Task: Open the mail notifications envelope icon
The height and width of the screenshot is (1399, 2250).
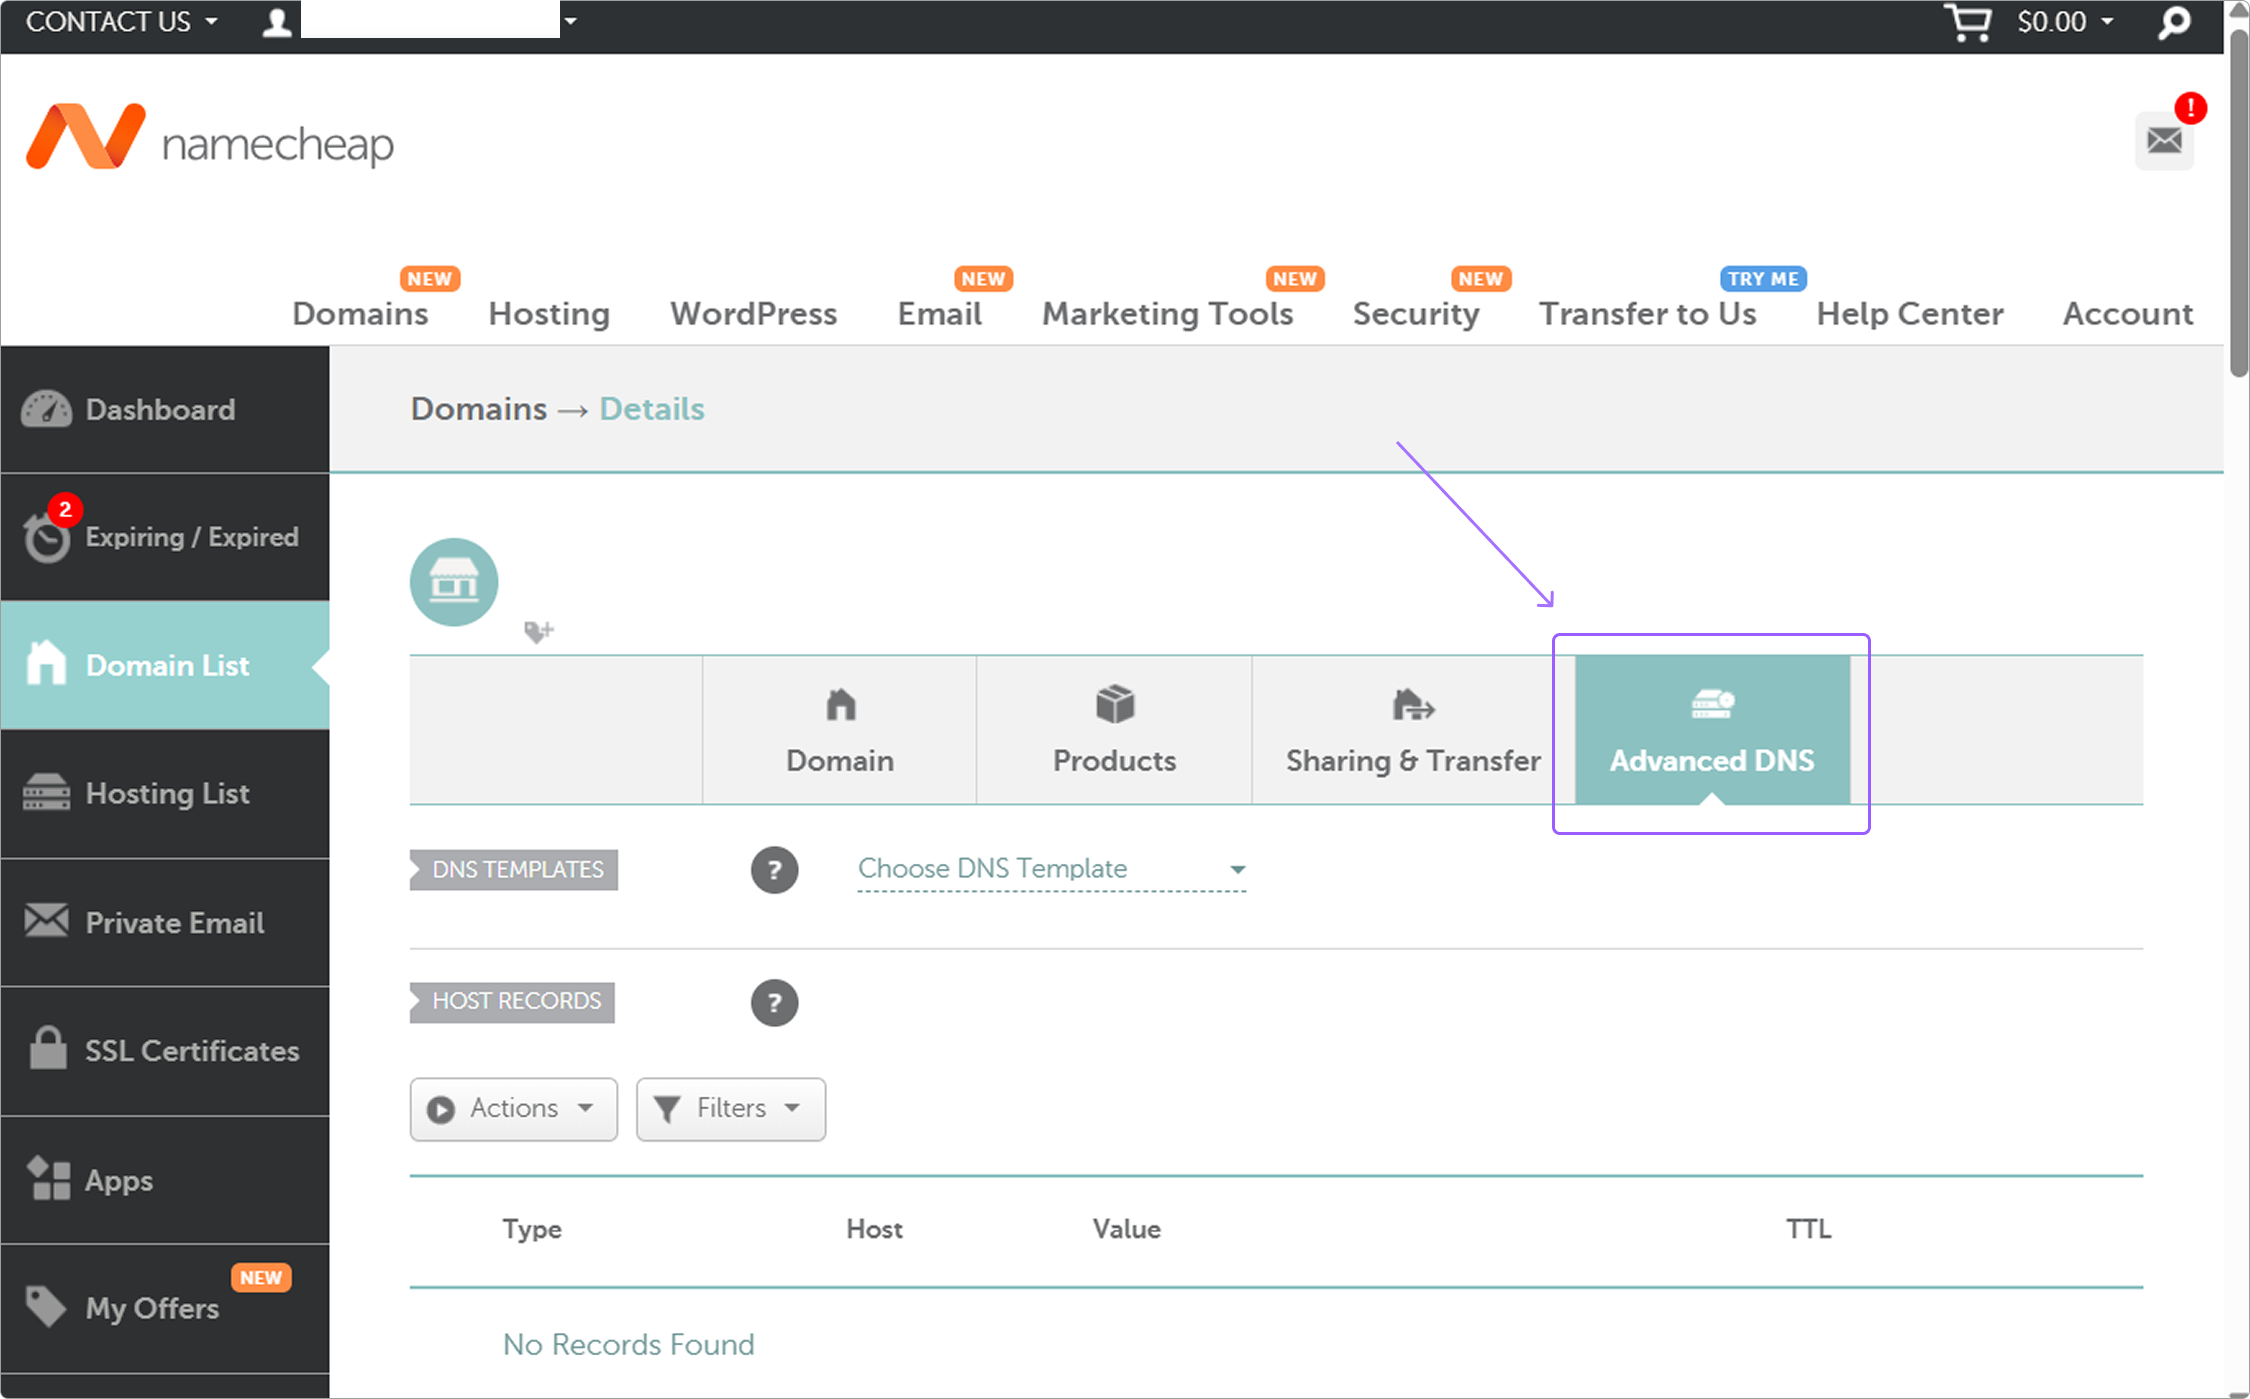Action: click(x=2164, y=141)
